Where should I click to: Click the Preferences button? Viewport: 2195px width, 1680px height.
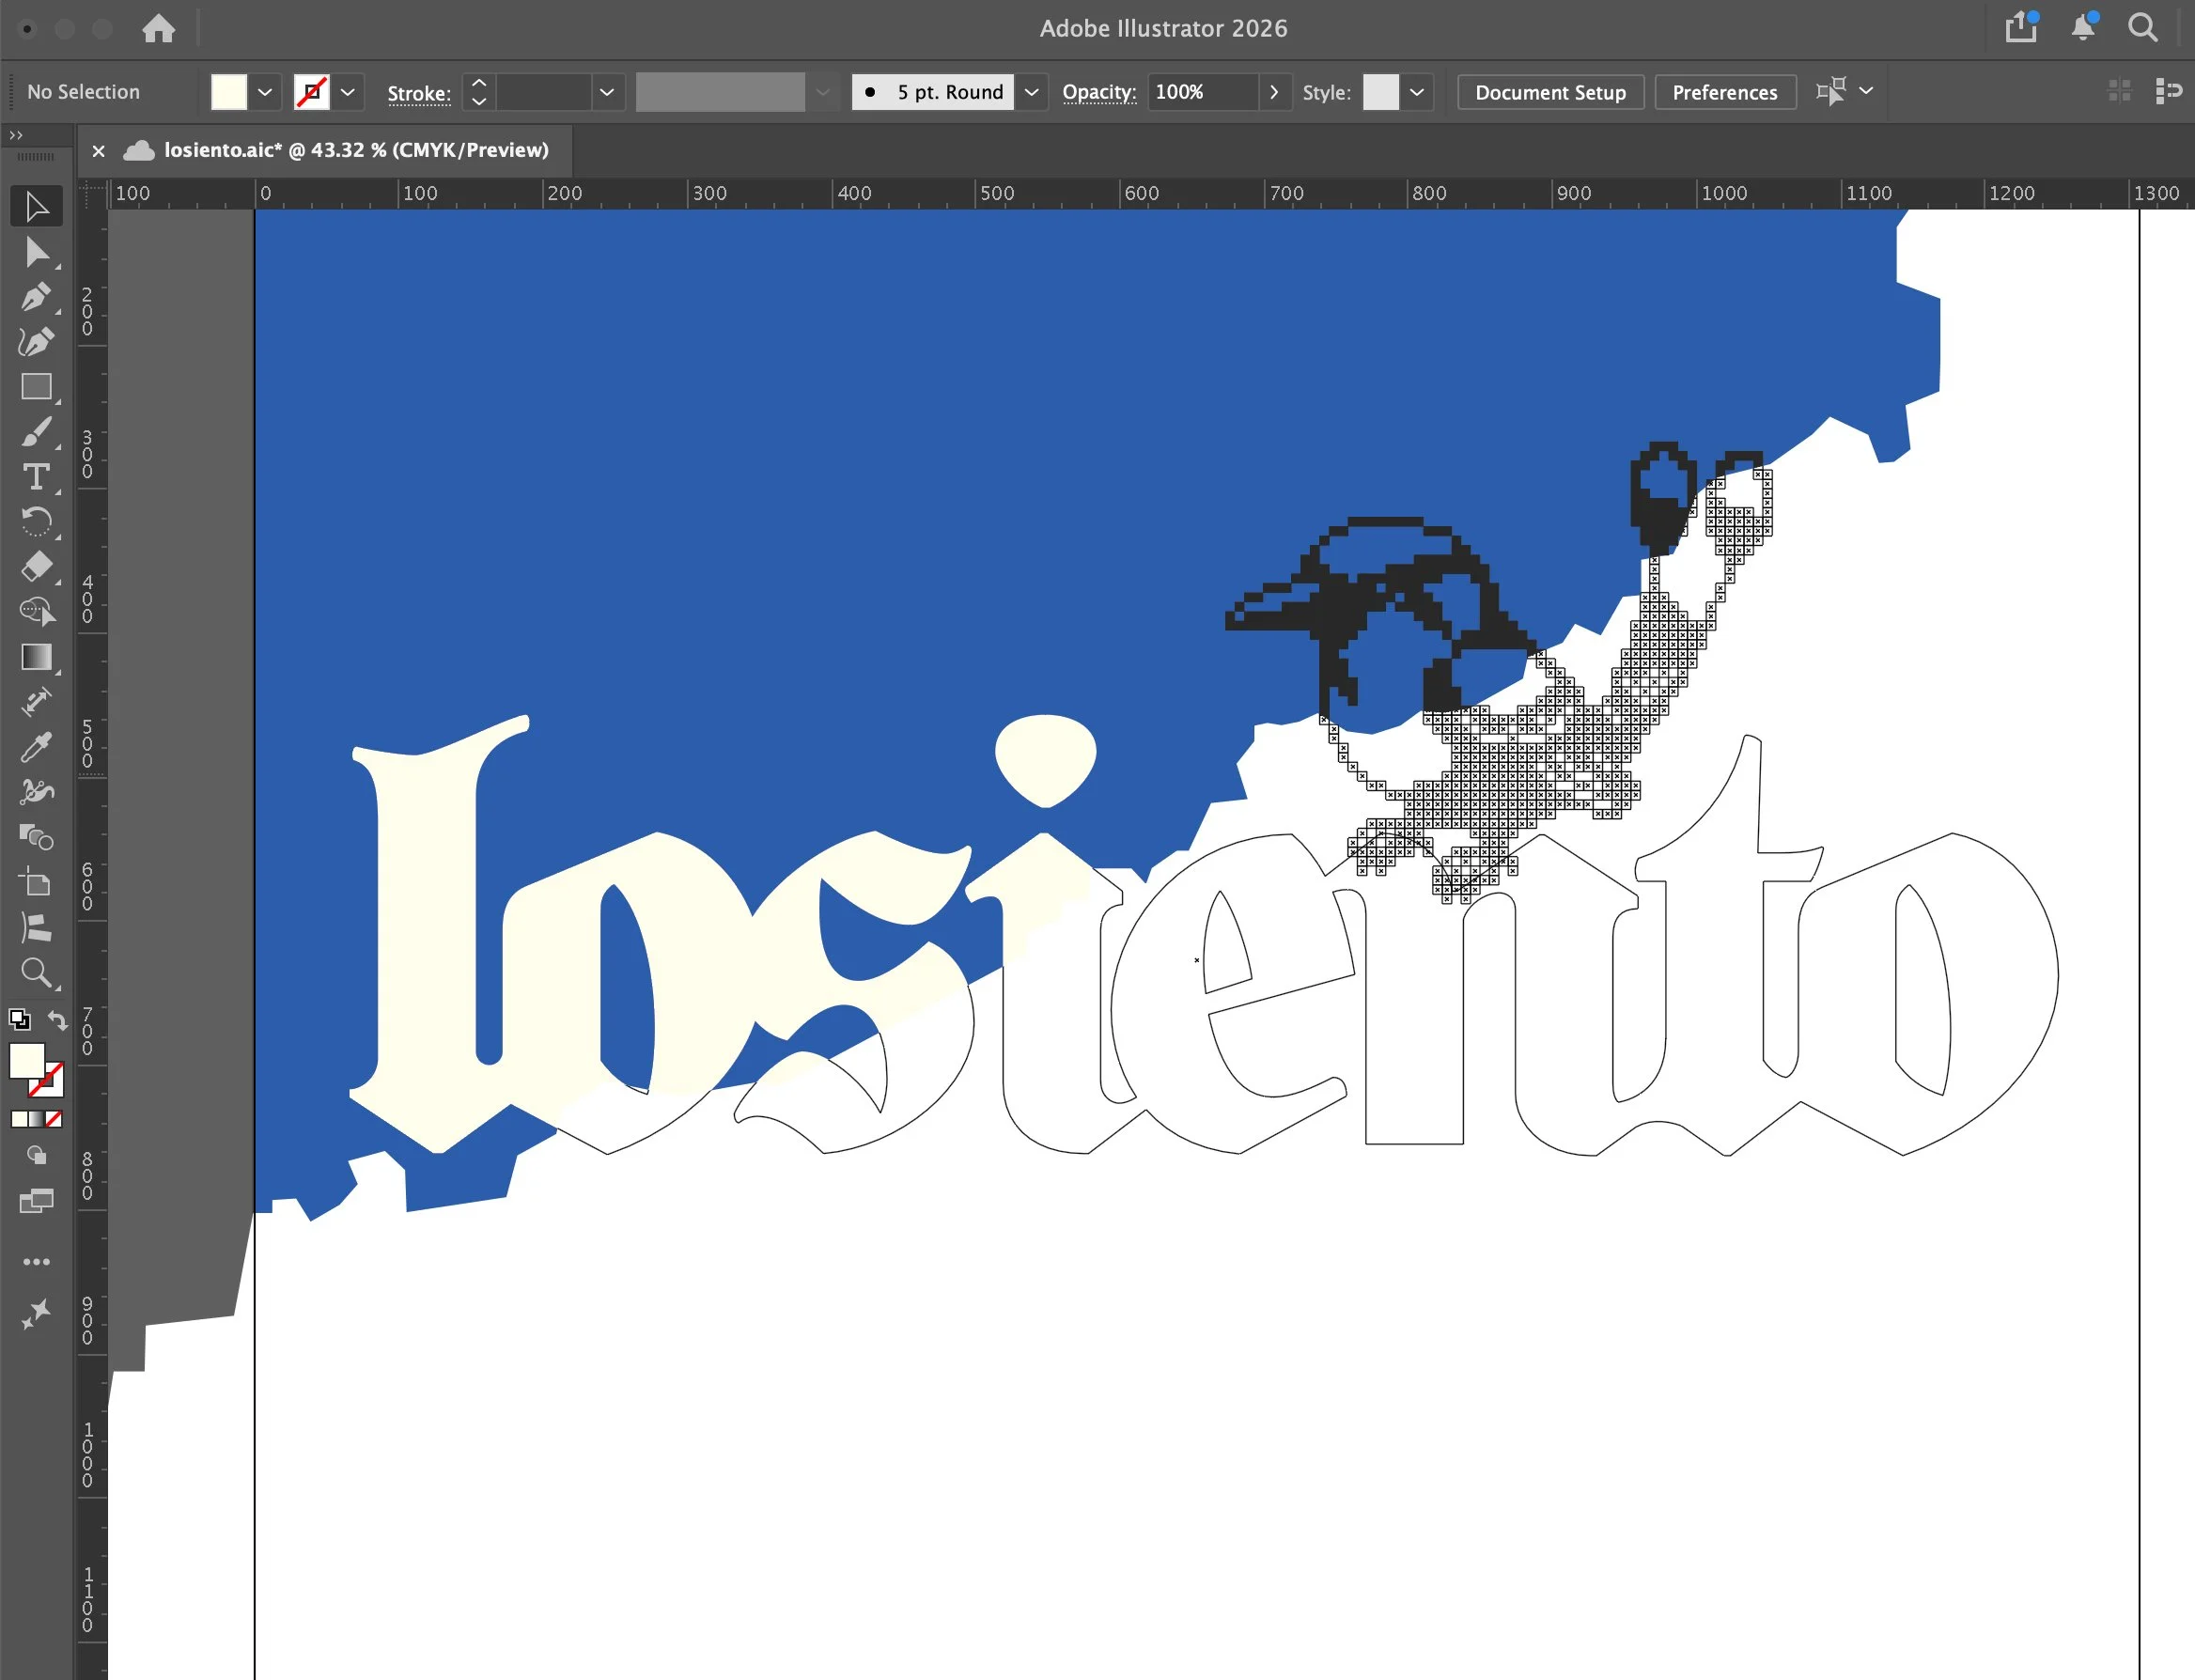click(1724, 92)
